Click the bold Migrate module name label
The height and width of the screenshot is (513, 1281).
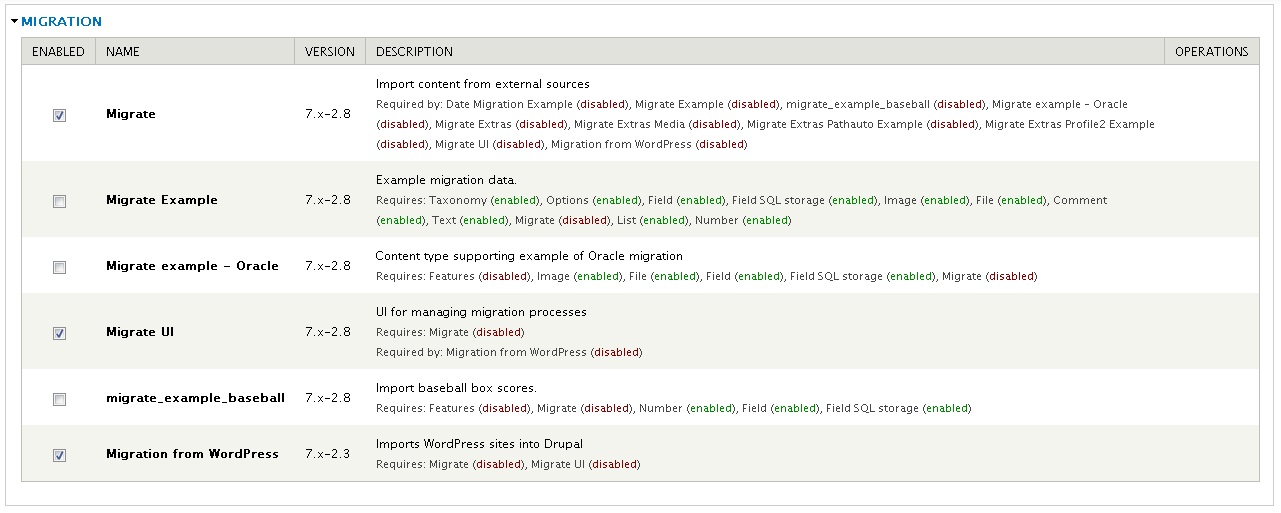(x=131, y=114)
